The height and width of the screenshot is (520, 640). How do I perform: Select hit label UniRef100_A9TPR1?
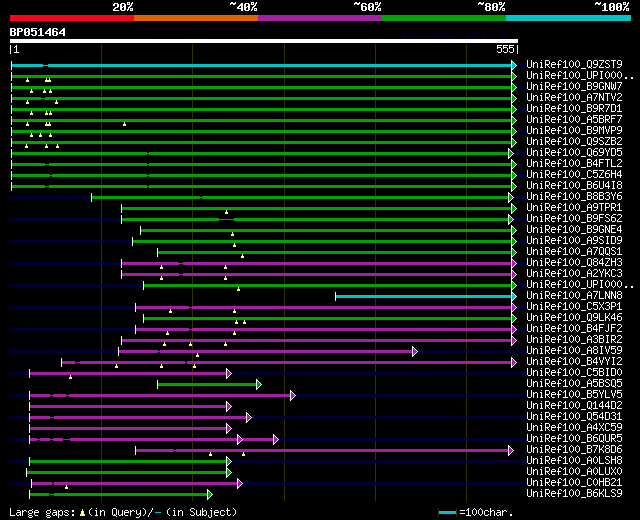pyautogui.click(x=574, y=207)
